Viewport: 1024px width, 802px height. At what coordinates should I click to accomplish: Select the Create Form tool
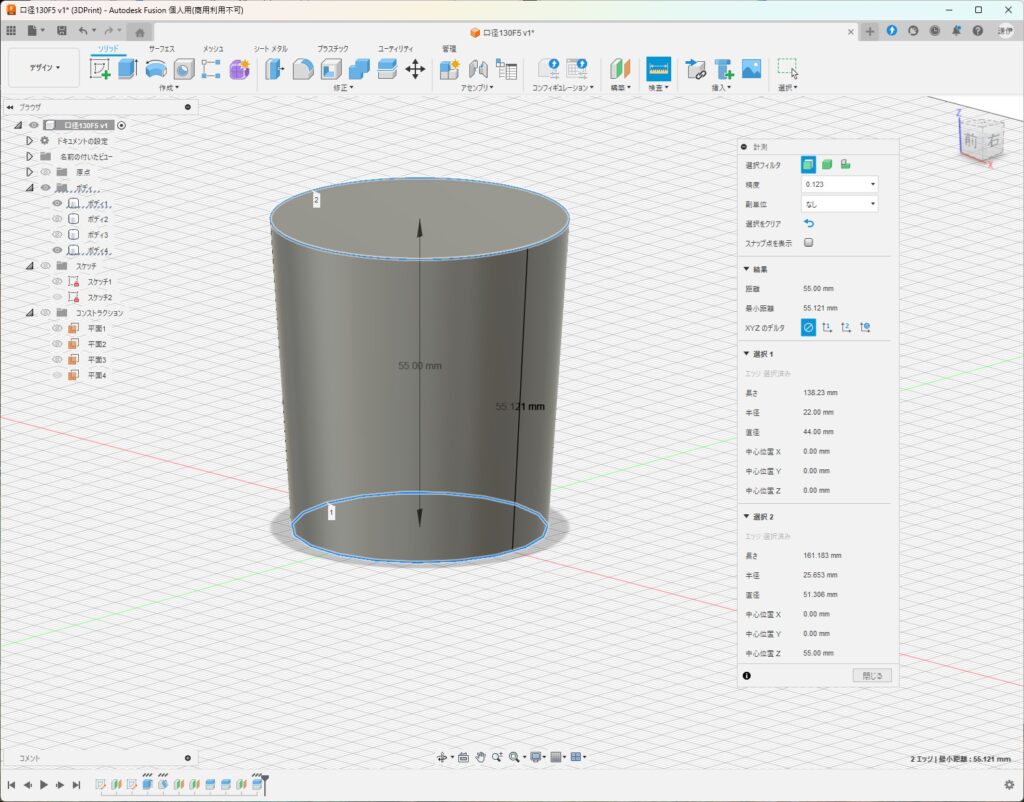(240, 69)
